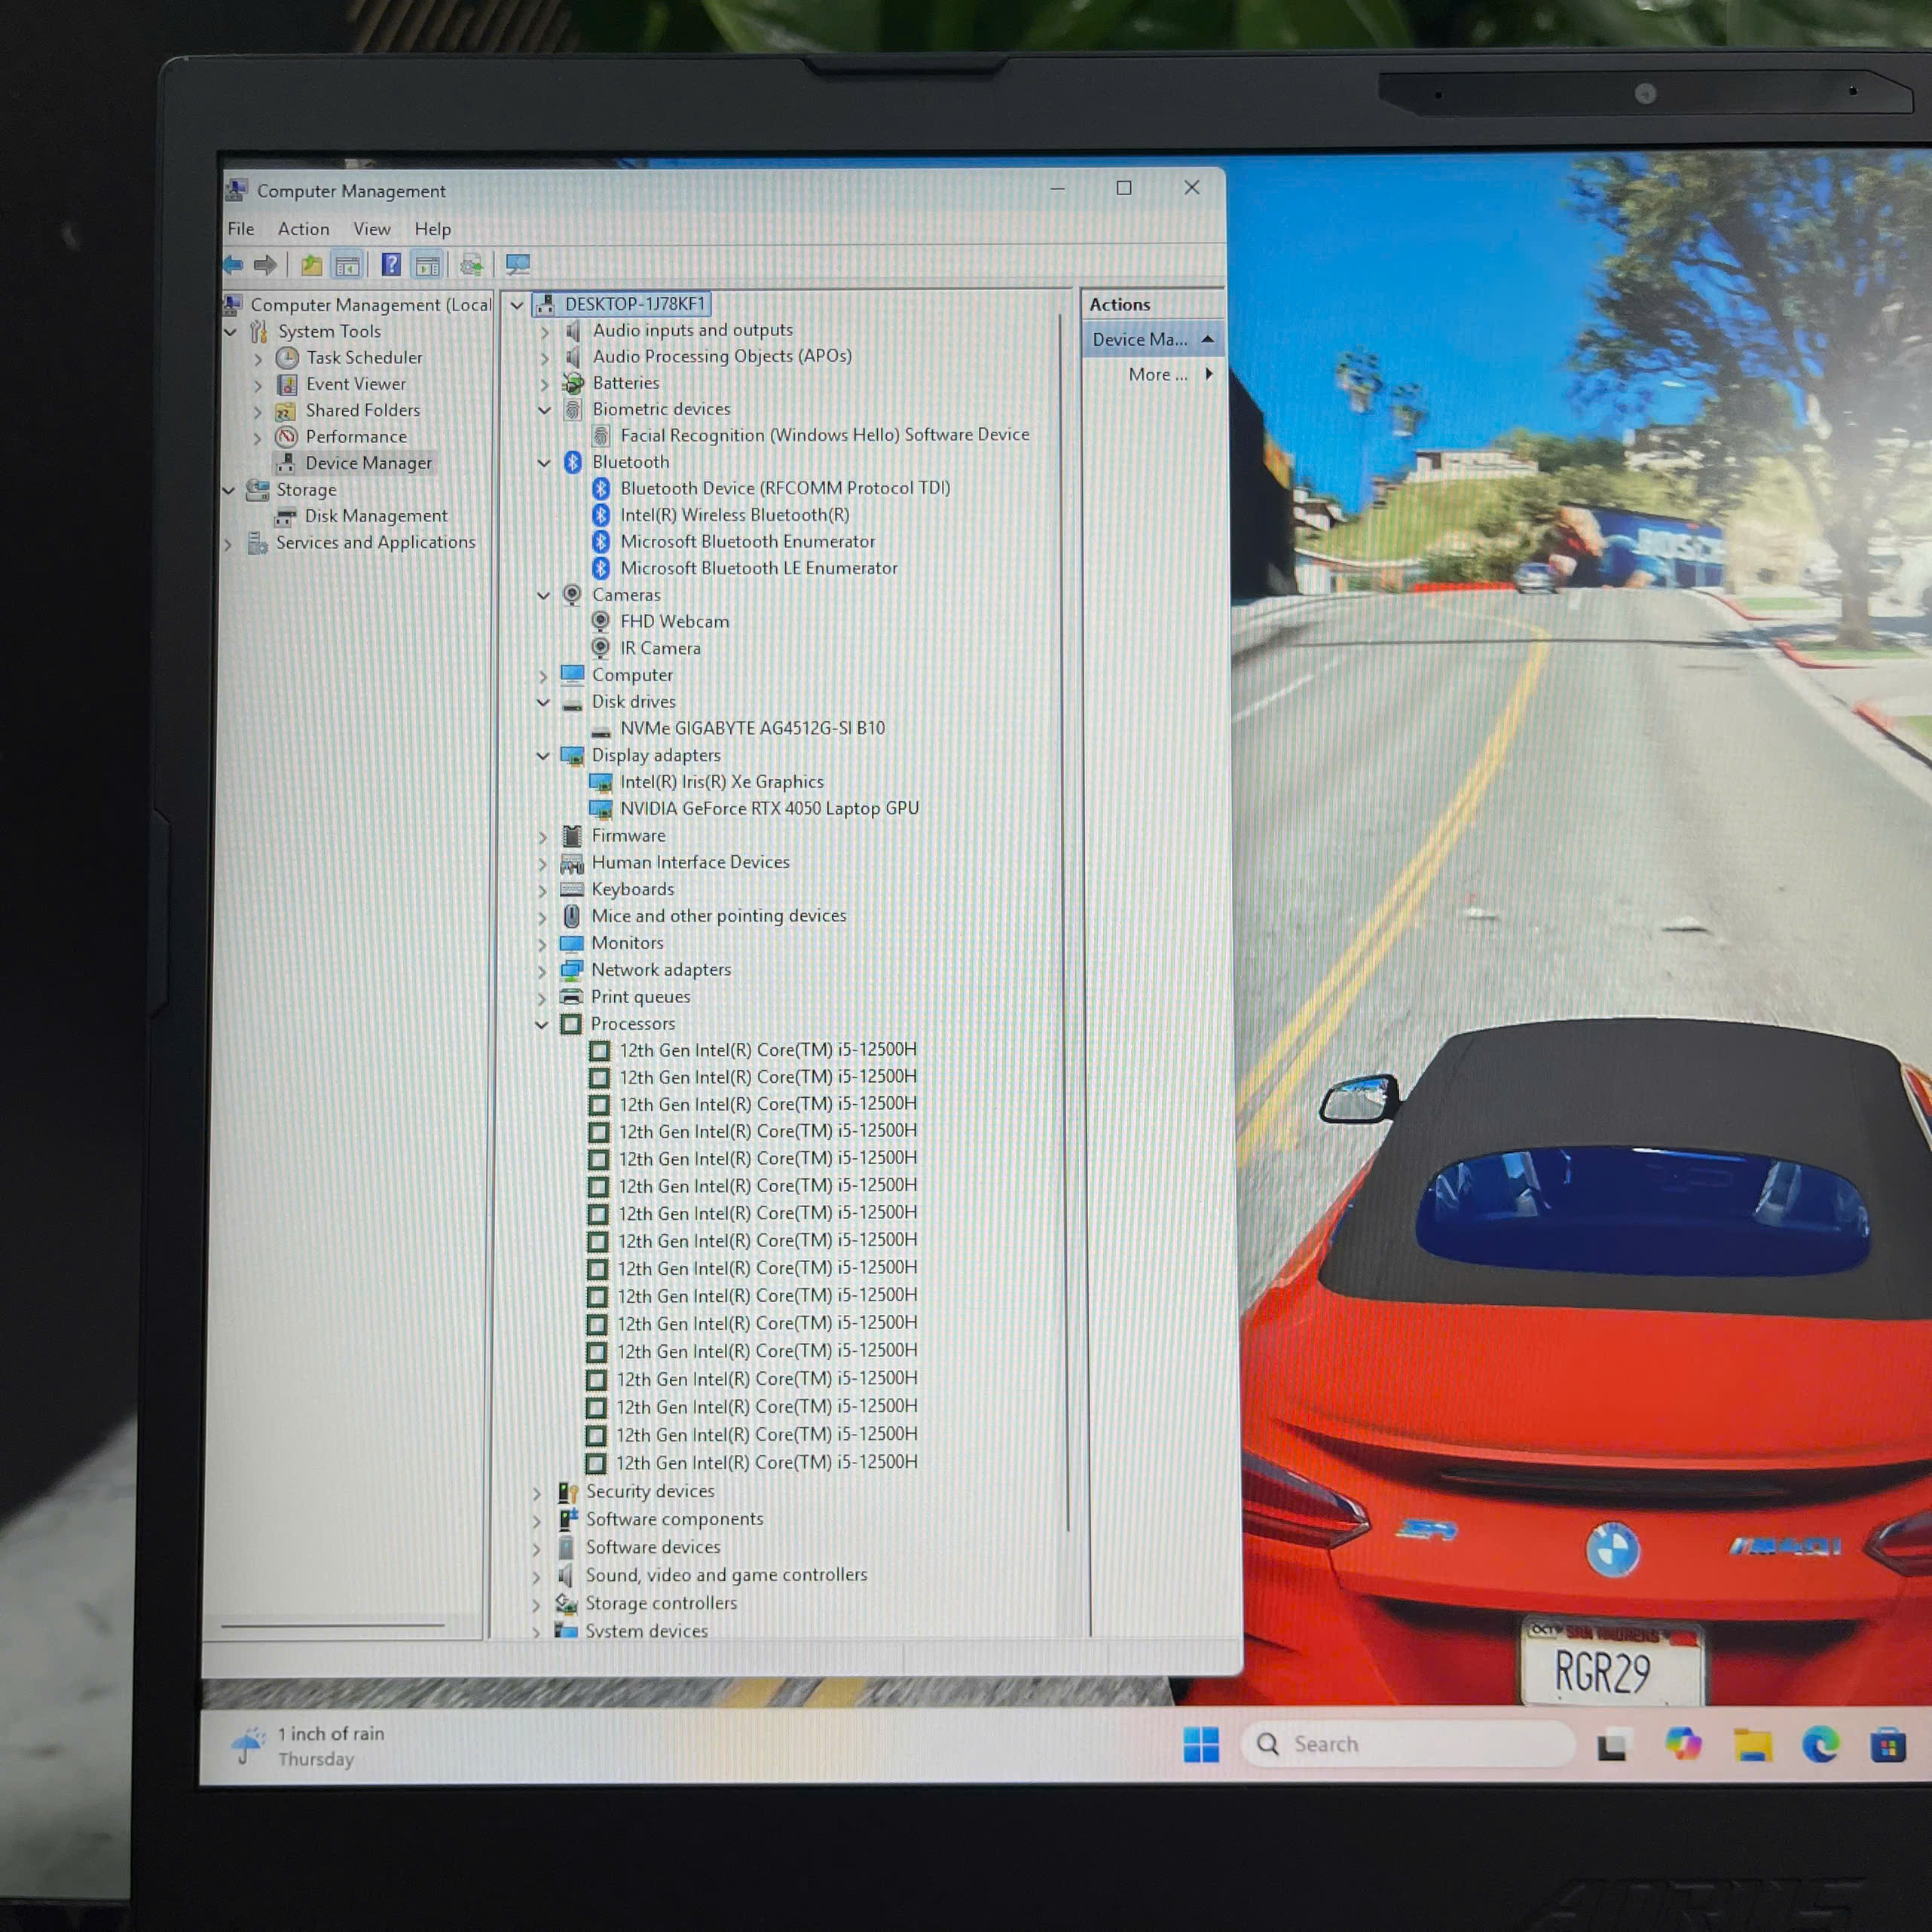This screenshot has width=1932, height=1932.
Task: Select Microsoft Bluetooth LE Enumerator
Action: click(759, 568)
